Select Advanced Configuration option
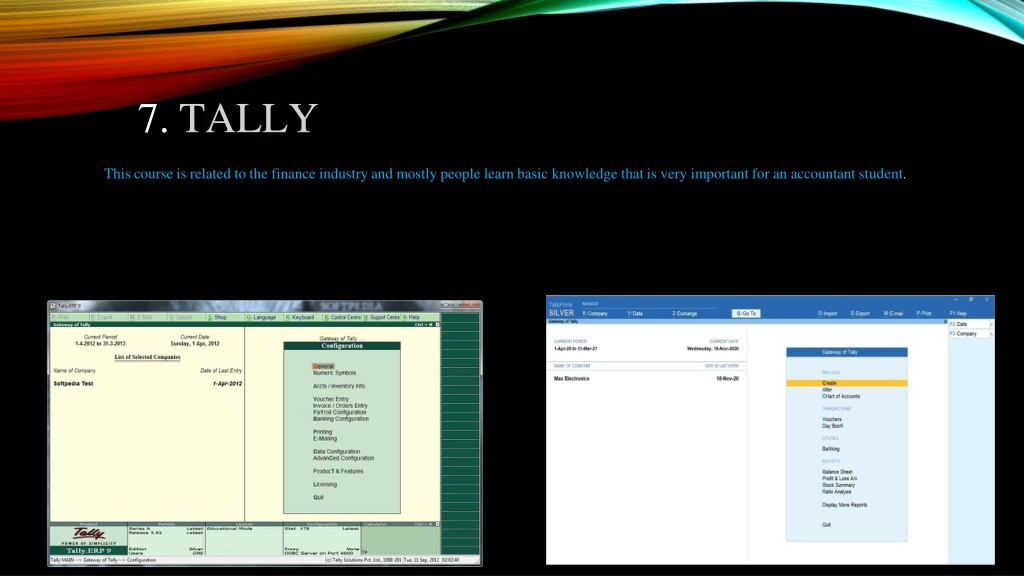 [x=343, y=458]
